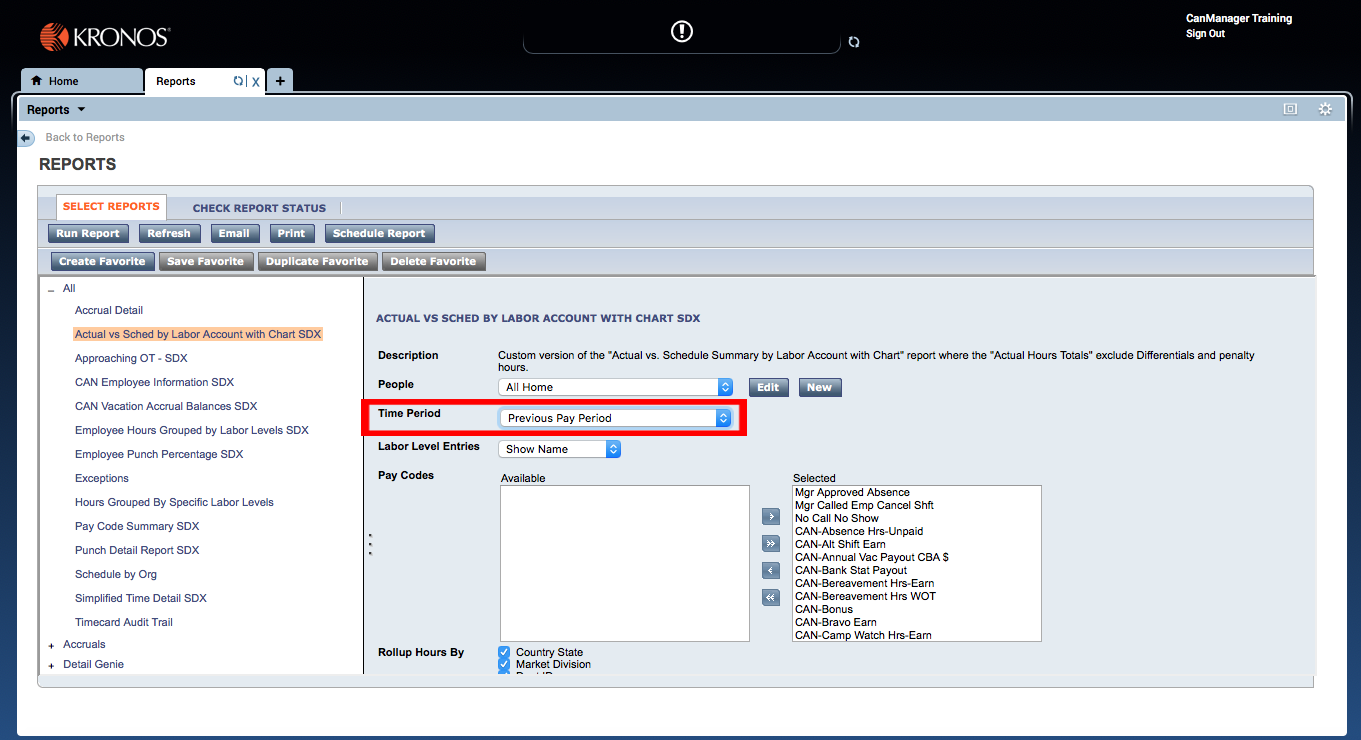Click the Back to Reports arrow icon
Screen dimensions: 1361x740
click(x=26, y=138)
